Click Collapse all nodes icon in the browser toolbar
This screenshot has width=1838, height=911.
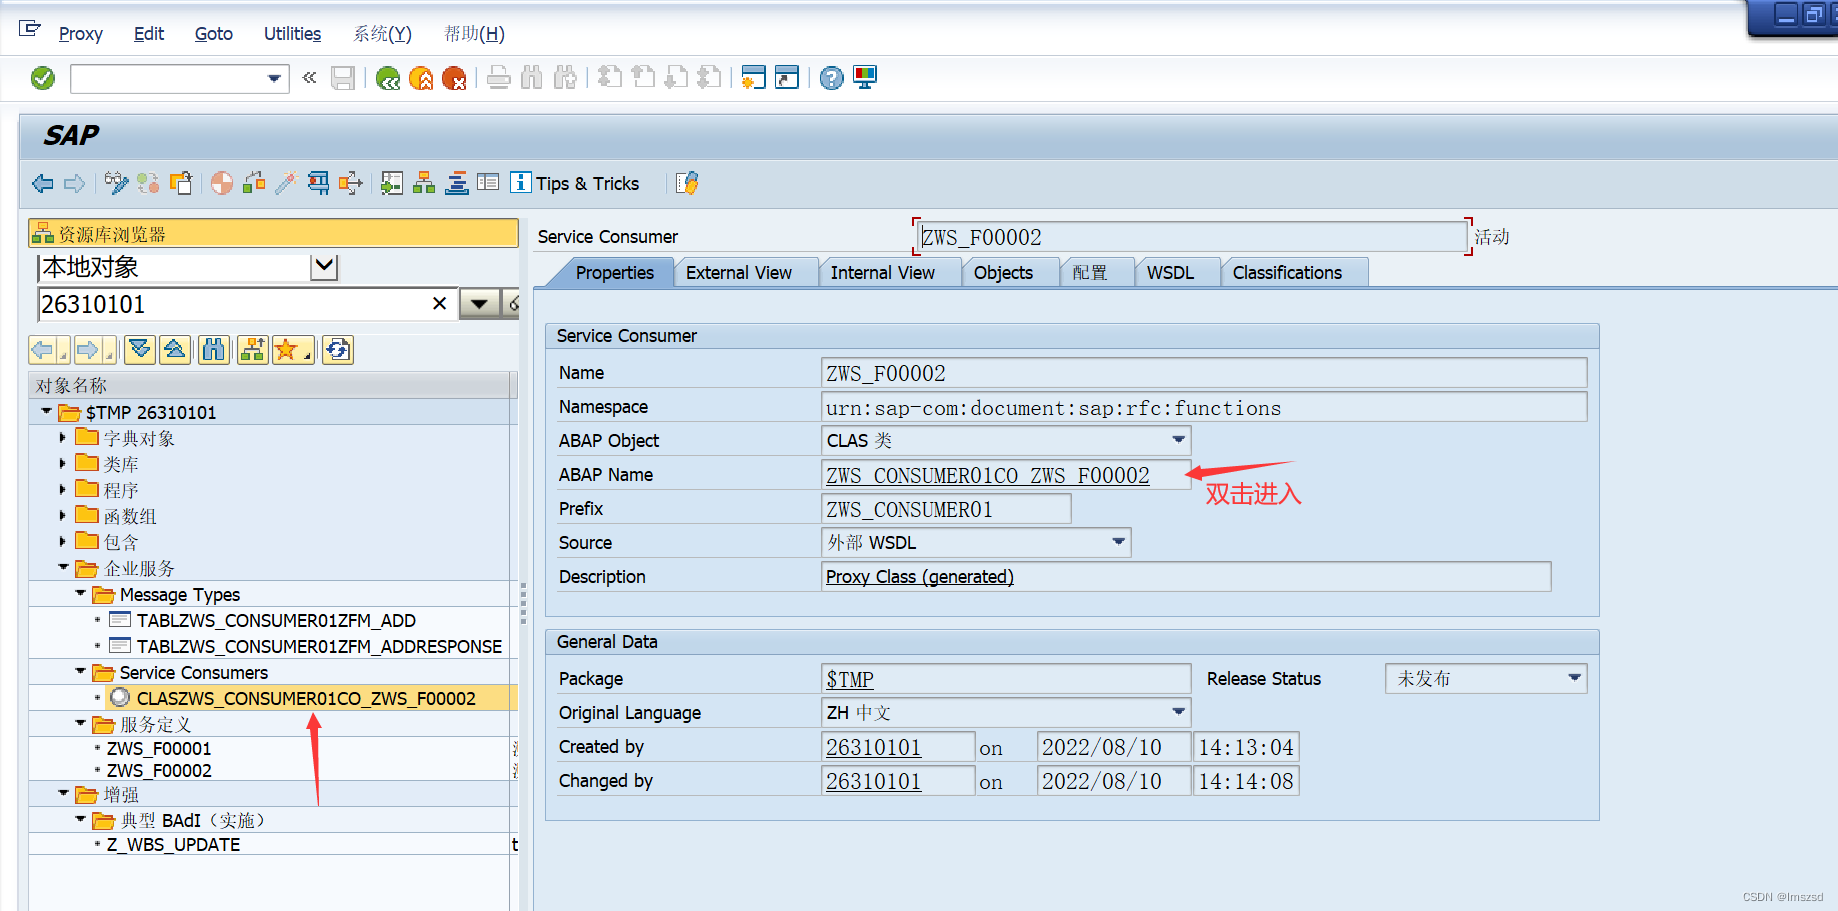[x=174, y=350]
